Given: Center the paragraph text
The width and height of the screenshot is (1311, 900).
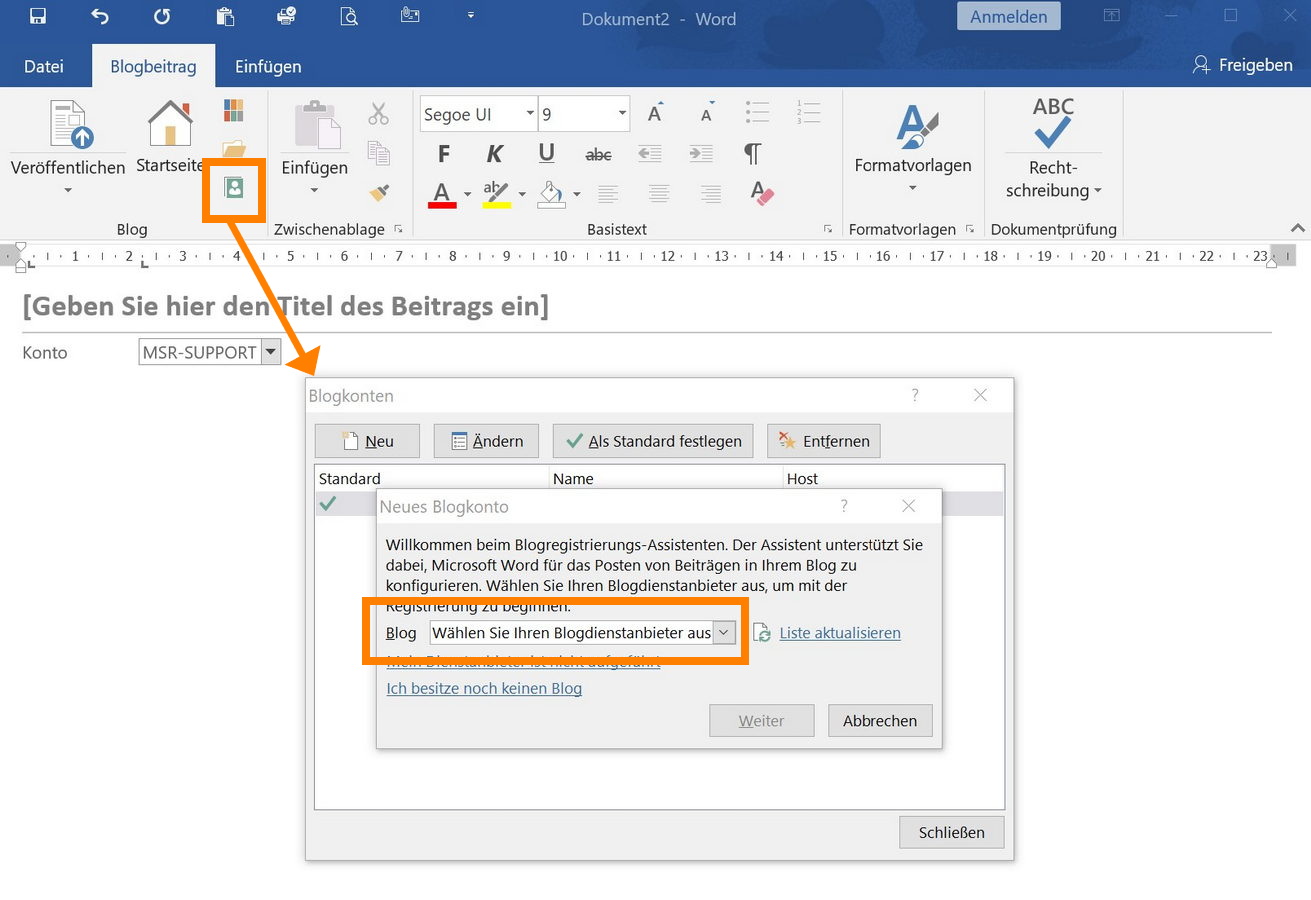Looking at the screenshot, I should click(658, 193).
